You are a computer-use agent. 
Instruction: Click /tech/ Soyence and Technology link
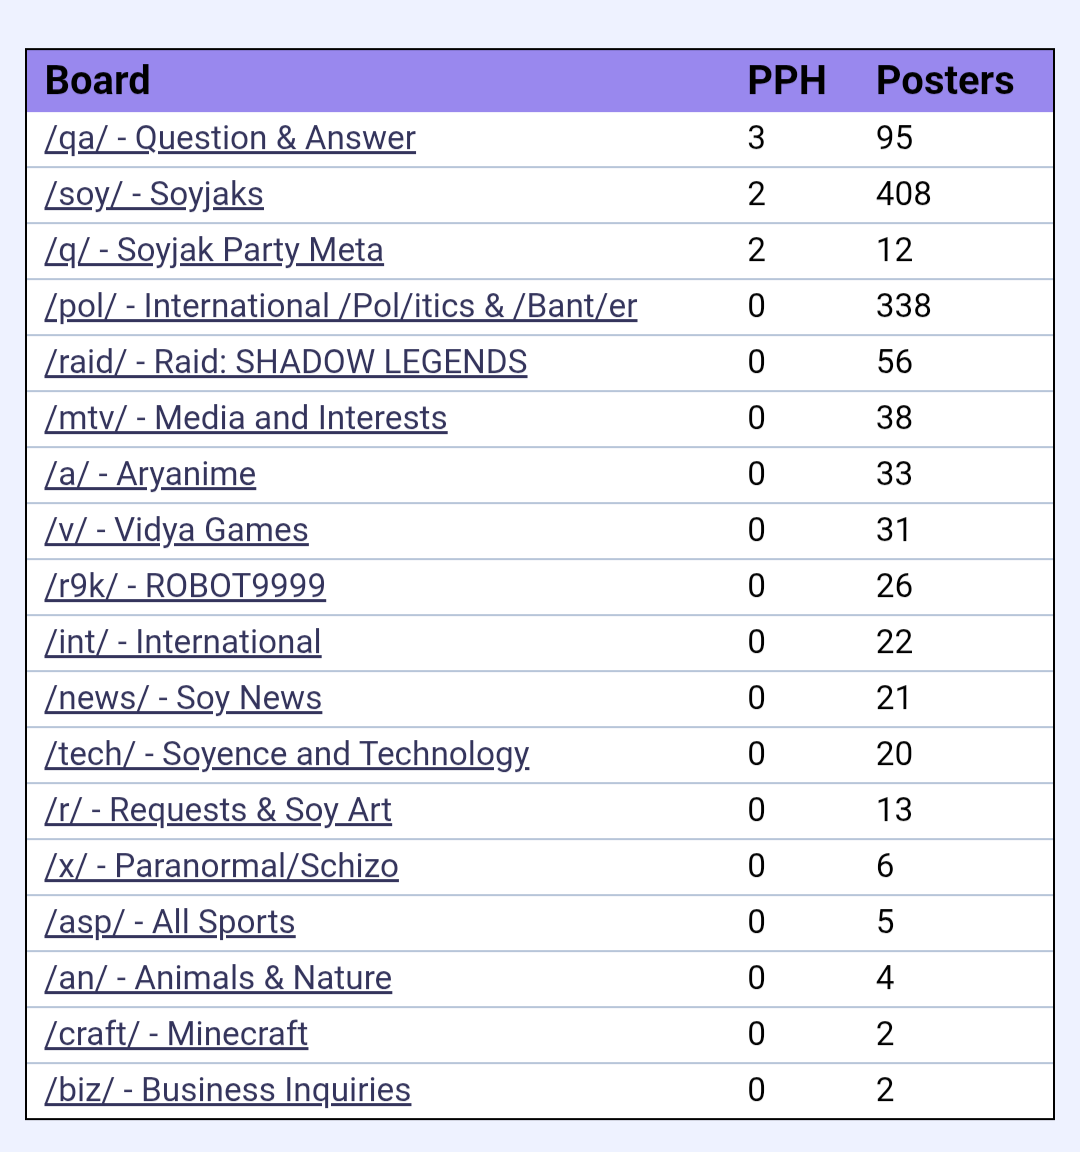287,754
